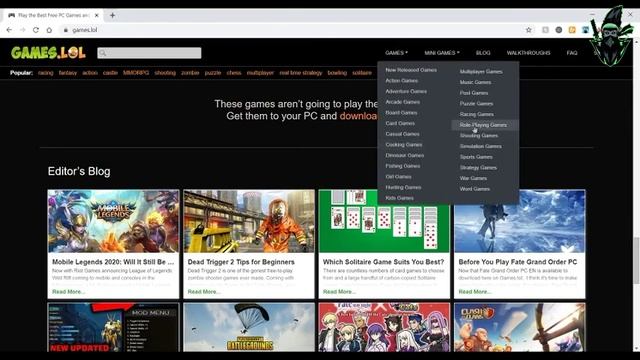This screenshot has height=360, width=640.
Task: Open Fate Grand Order blog thumbnail
Action: [x=520, y=222]
